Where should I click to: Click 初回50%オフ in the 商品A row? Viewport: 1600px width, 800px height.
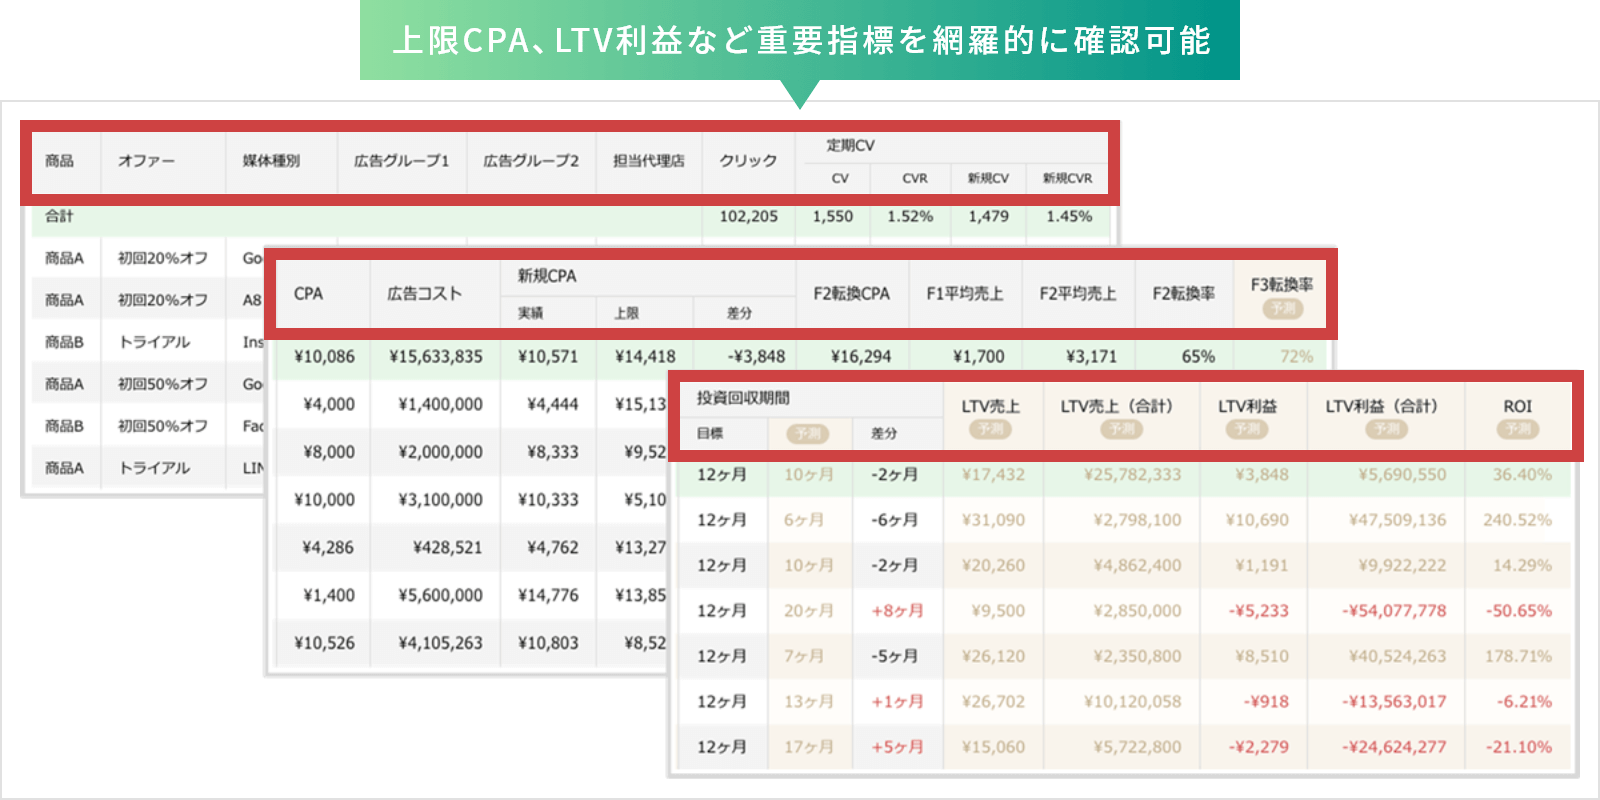(163, 384)
